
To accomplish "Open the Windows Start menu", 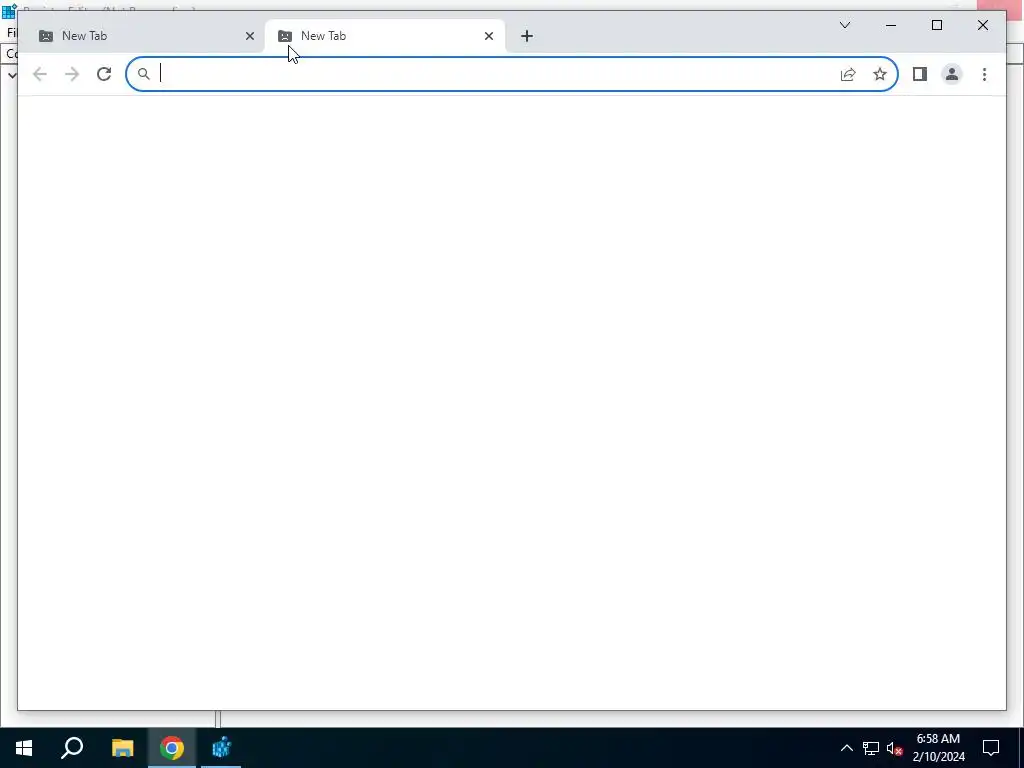I will [x=24, y=748].
